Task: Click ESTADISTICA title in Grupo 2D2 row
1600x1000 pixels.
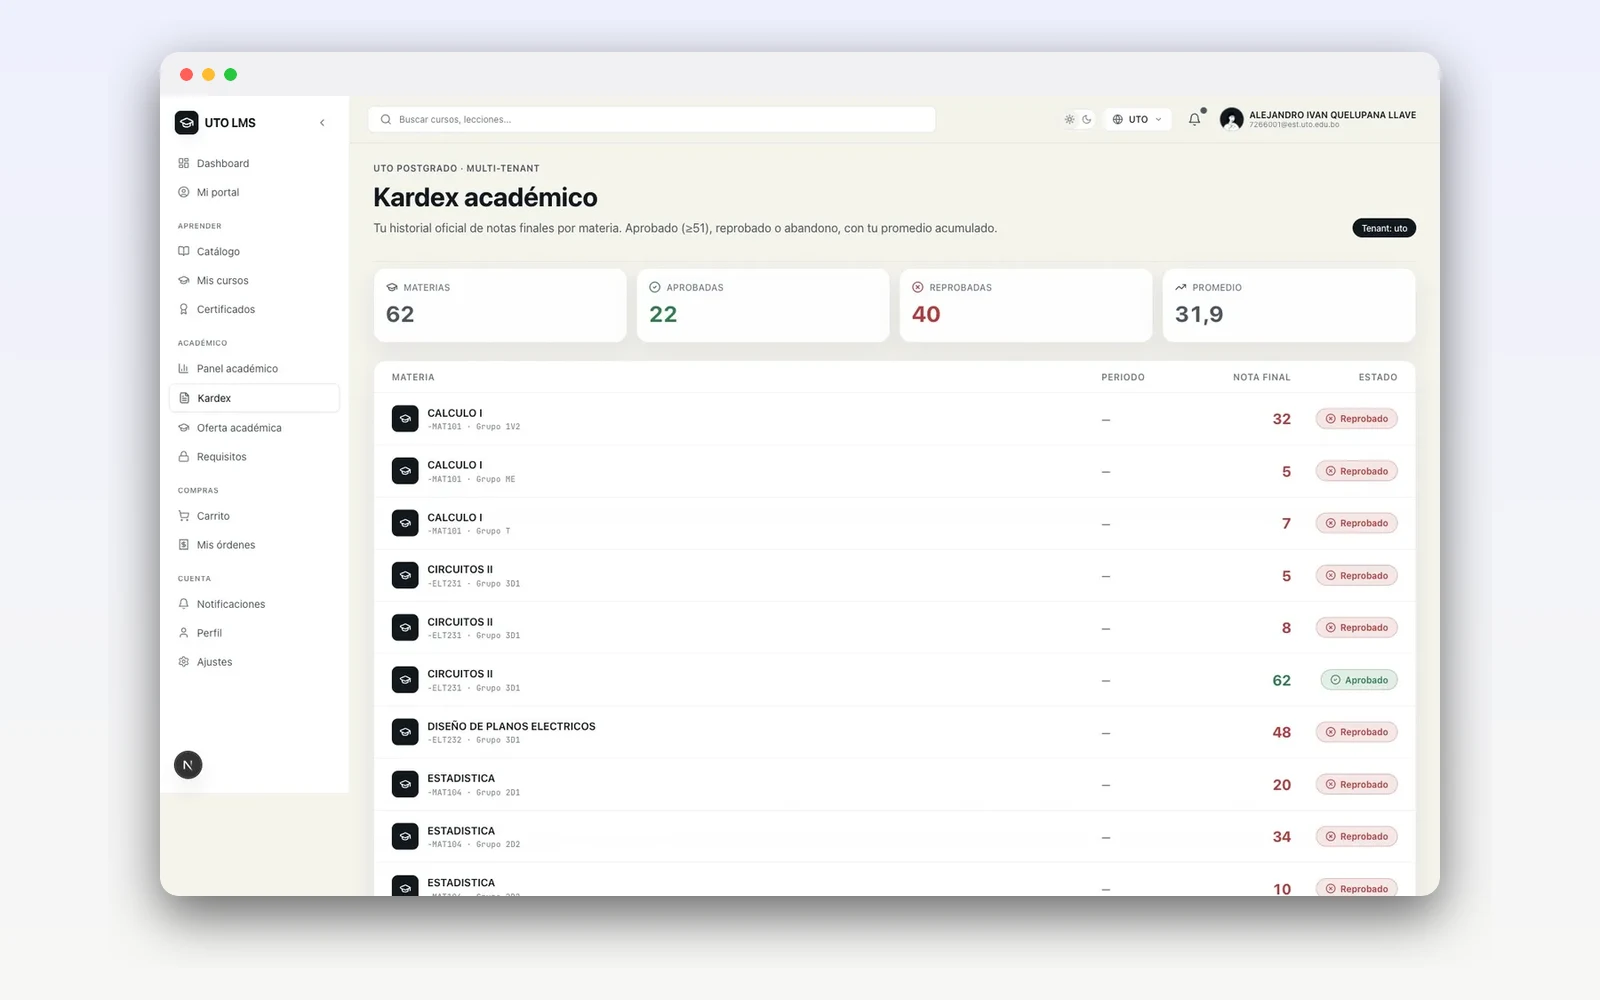Action: [461, 831]
